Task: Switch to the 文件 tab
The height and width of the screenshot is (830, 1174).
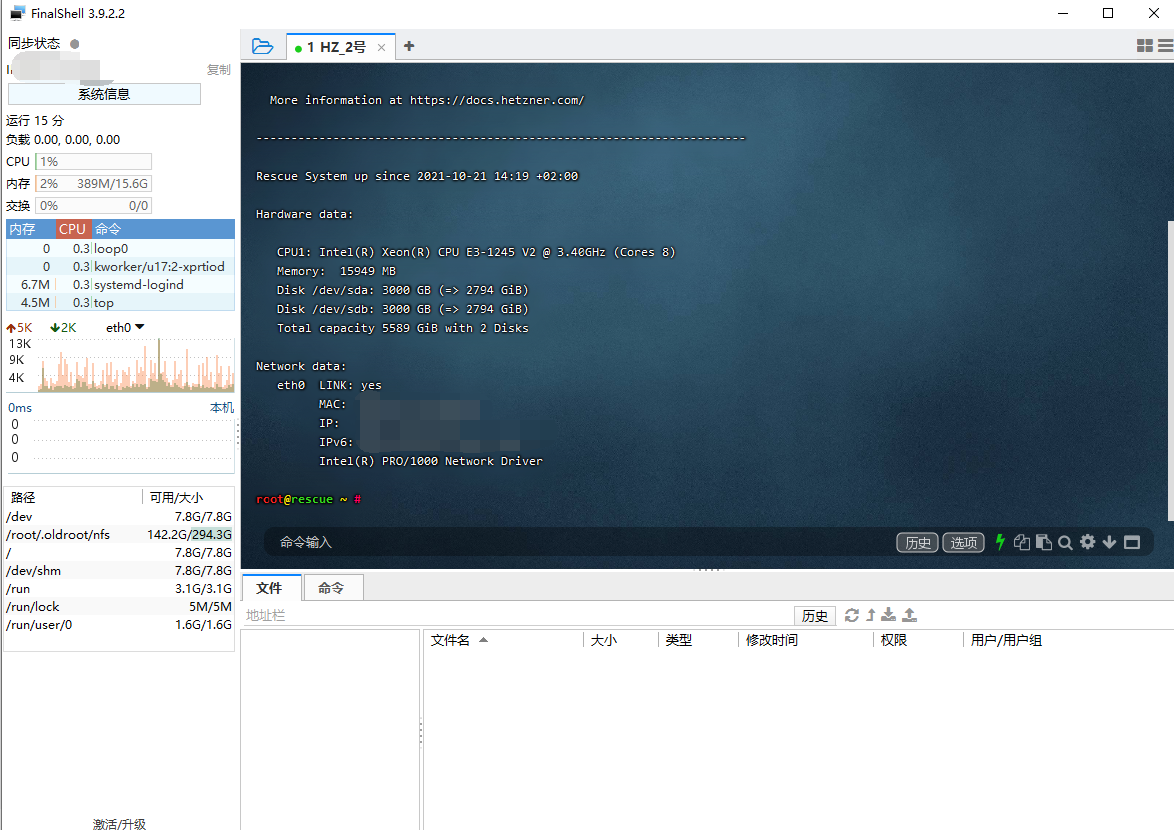Action: (x=270, y=588)
